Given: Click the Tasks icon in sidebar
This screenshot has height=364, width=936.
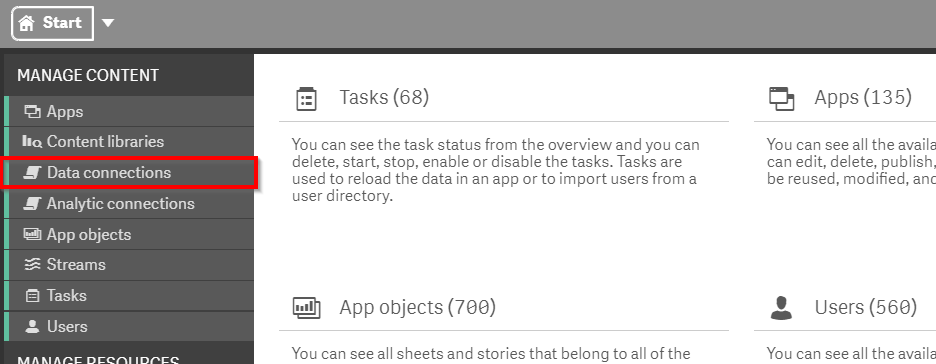Looking at the screenshot, I should (x=32, y=296).
